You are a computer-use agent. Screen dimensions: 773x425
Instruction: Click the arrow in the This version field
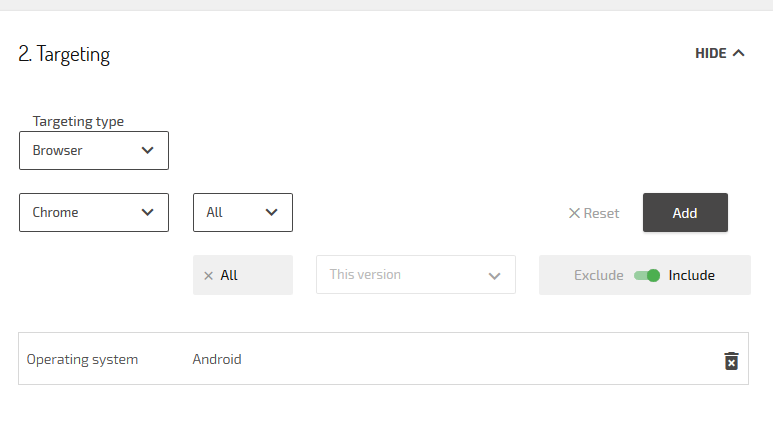click(x=494, y=275)
